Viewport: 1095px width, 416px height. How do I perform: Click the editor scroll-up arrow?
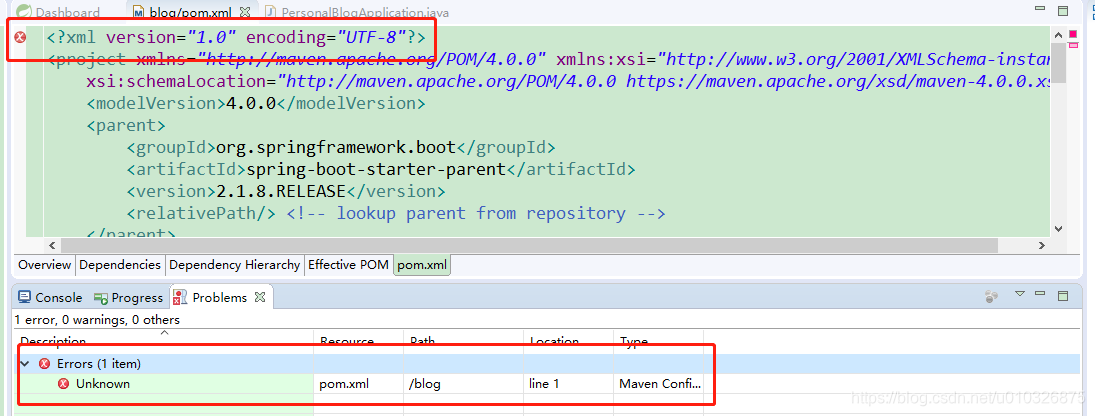pos(1058,35)
